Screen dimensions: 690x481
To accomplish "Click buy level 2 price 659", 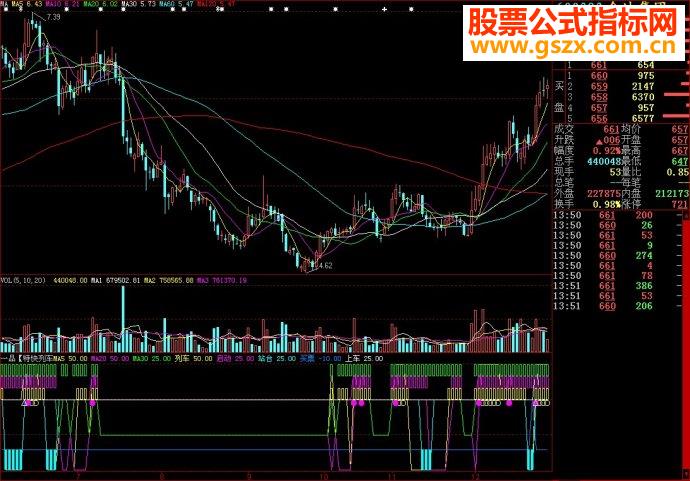I will pyautogui.click(x=599, y=86).
